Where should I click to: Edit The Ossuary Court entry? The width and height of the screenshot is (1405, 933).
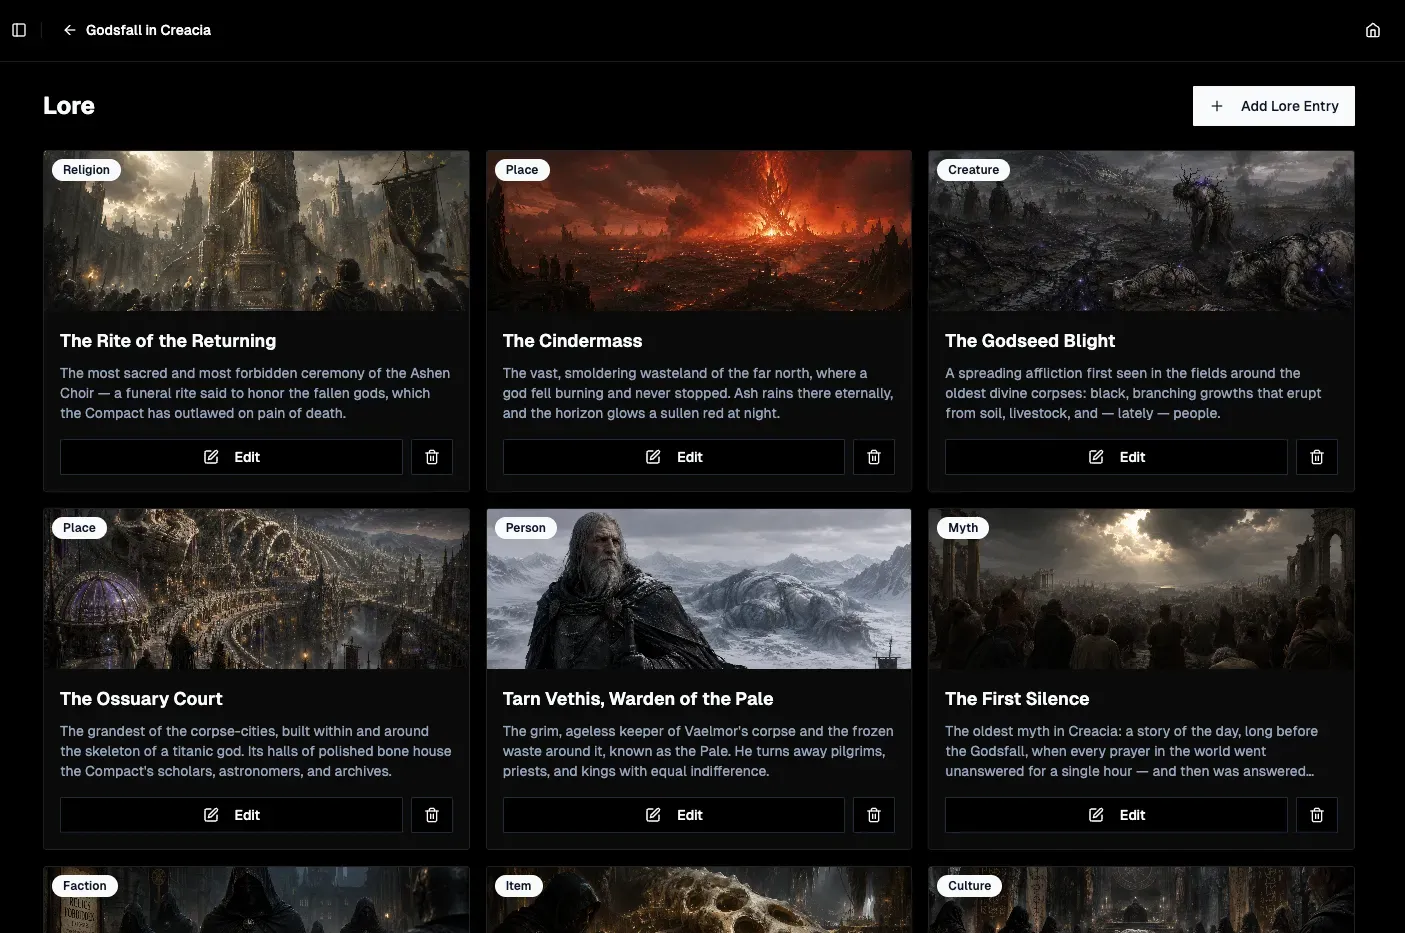point(231,815)
